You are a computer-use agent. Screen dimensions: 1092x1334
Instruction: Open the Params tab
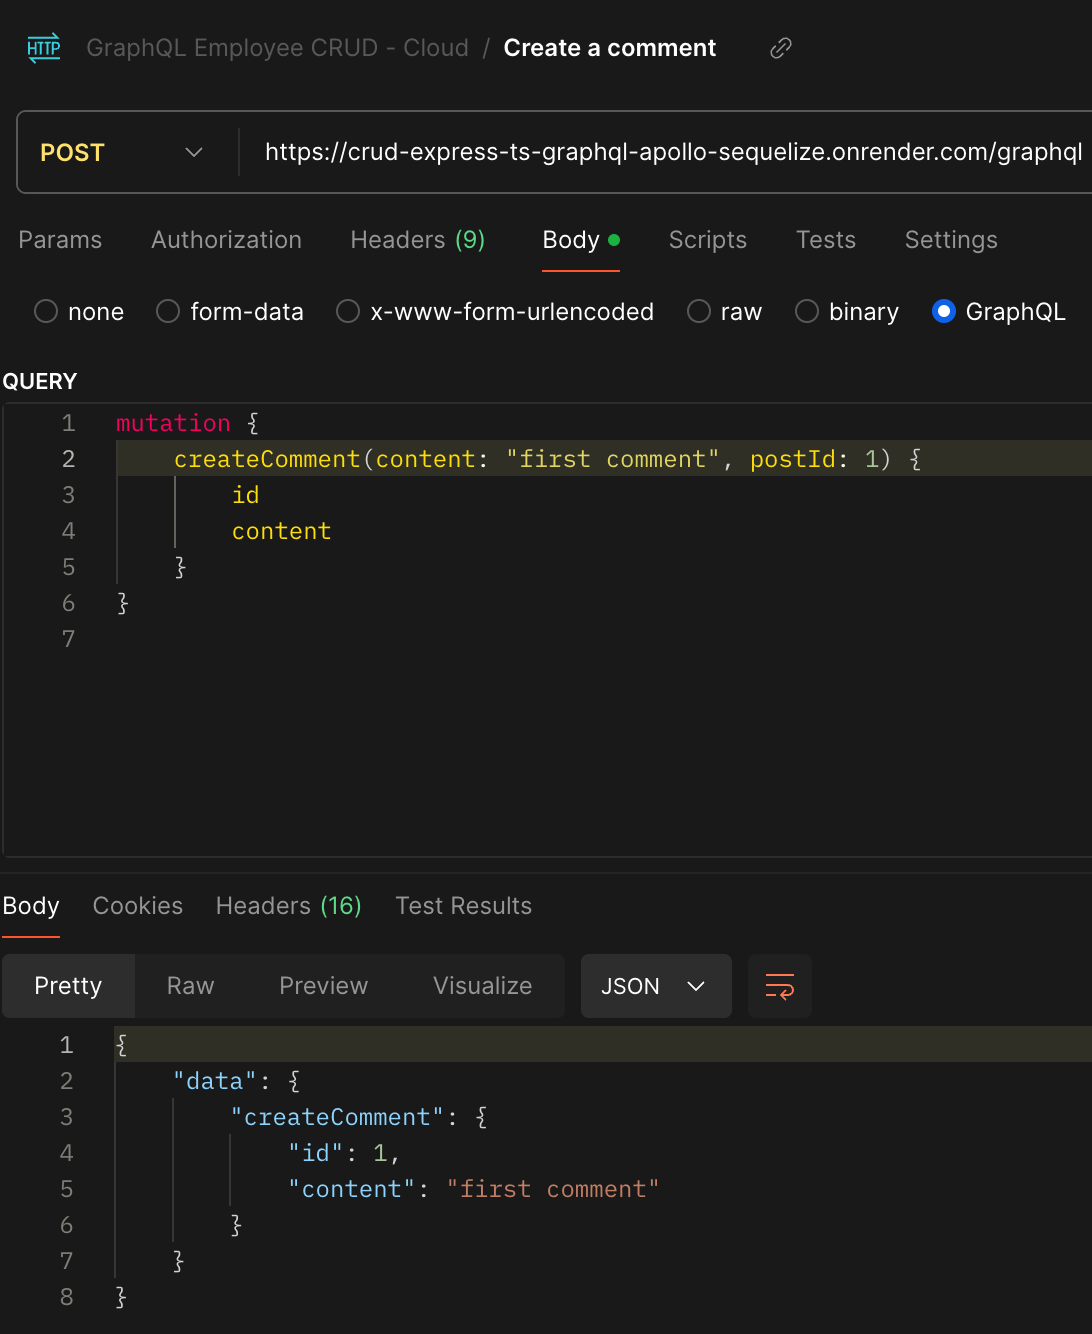click(60, 240)
